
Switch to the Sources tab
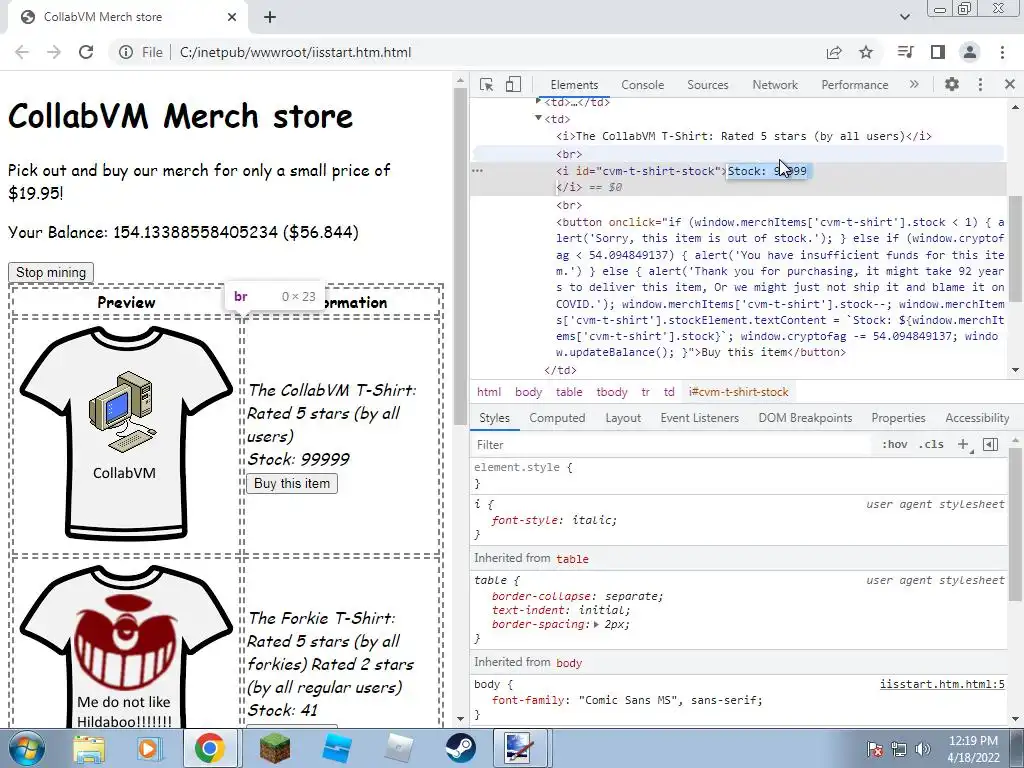(x=707, y=85)
